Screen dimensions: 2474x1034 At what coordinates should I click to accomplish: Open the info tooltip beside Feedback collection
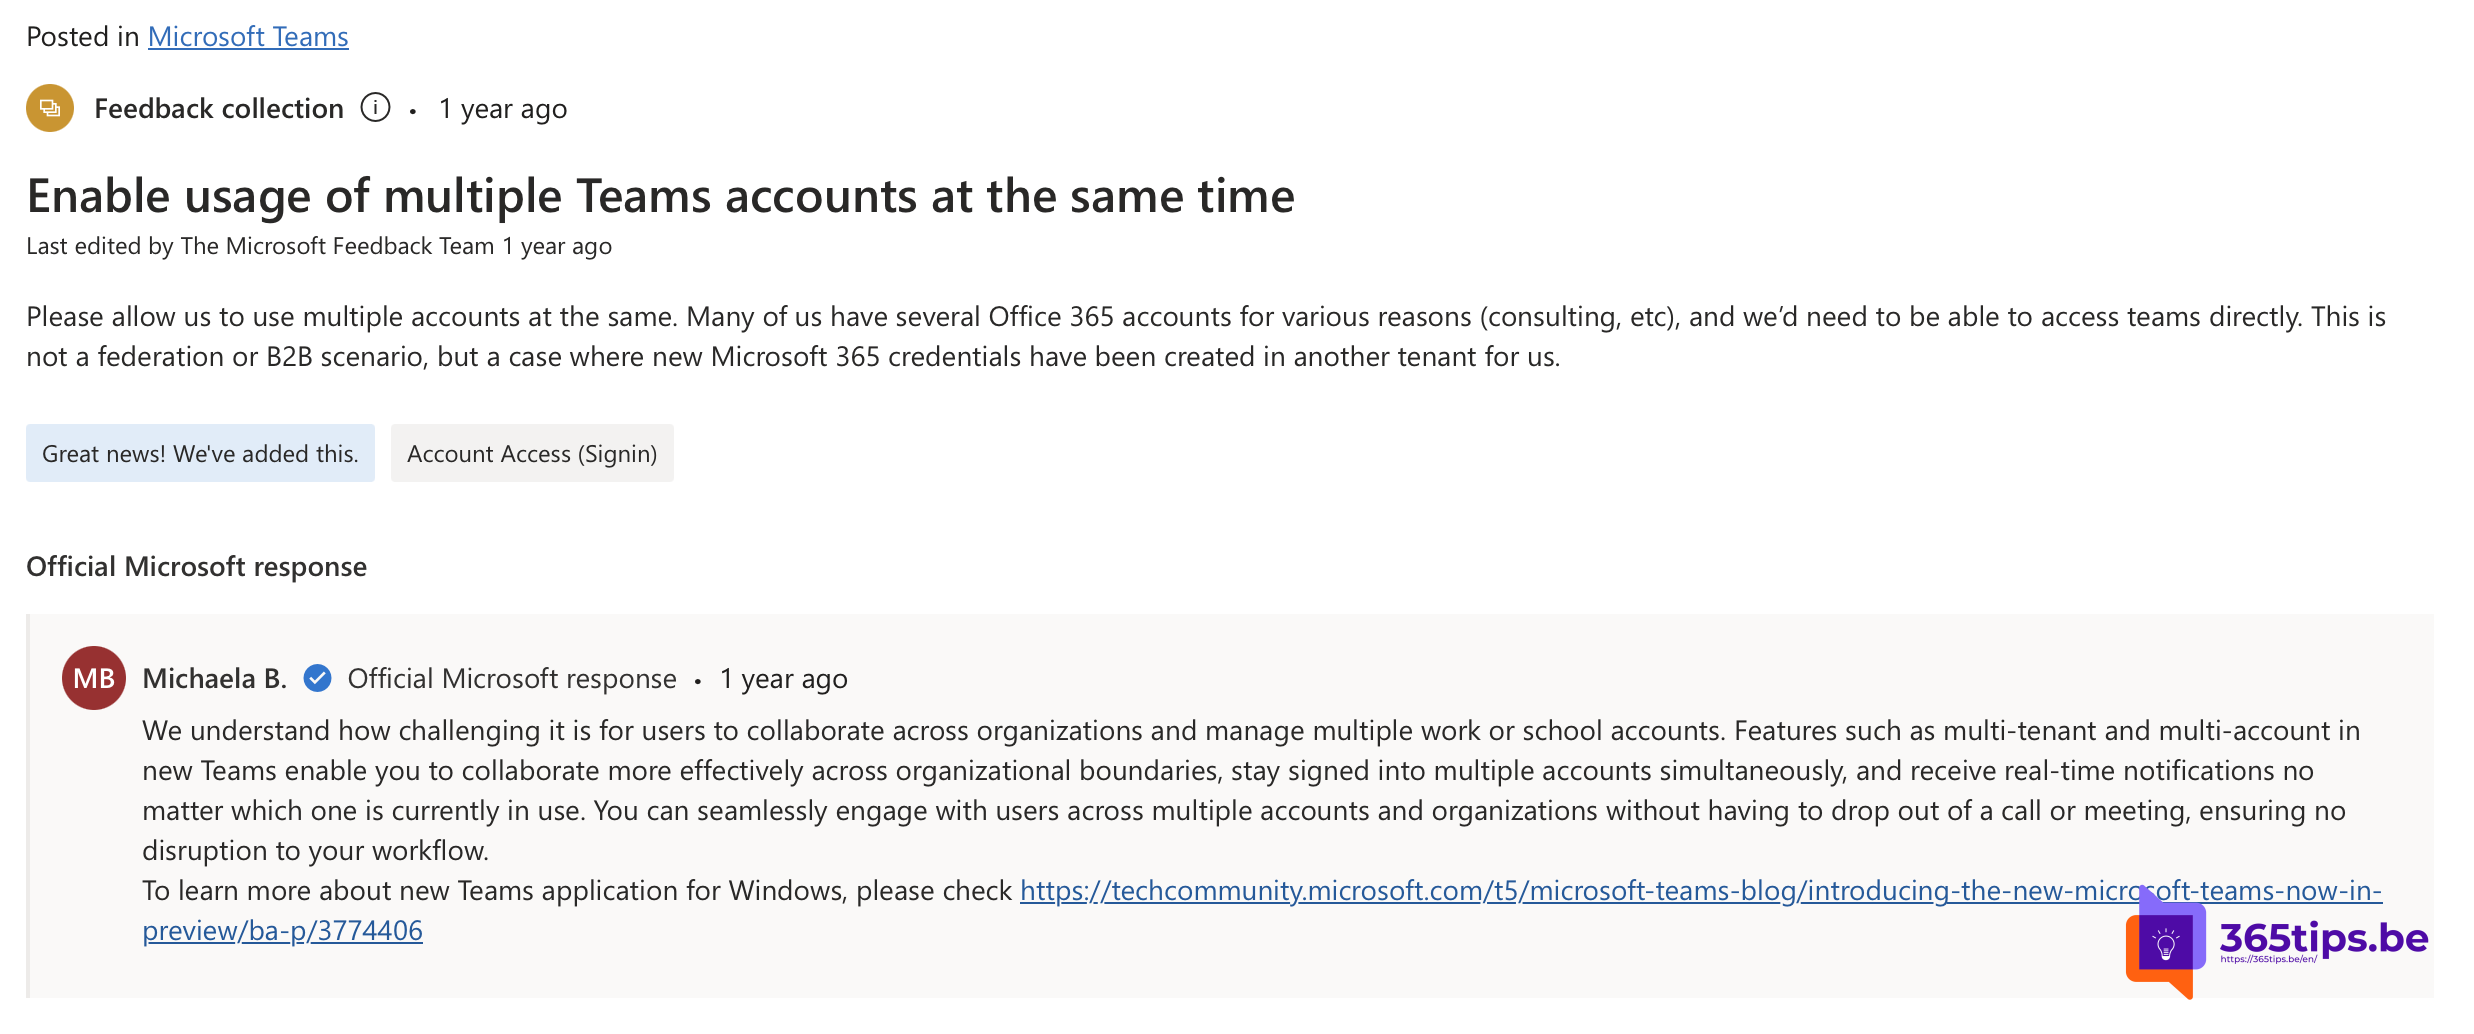[375, 107]
